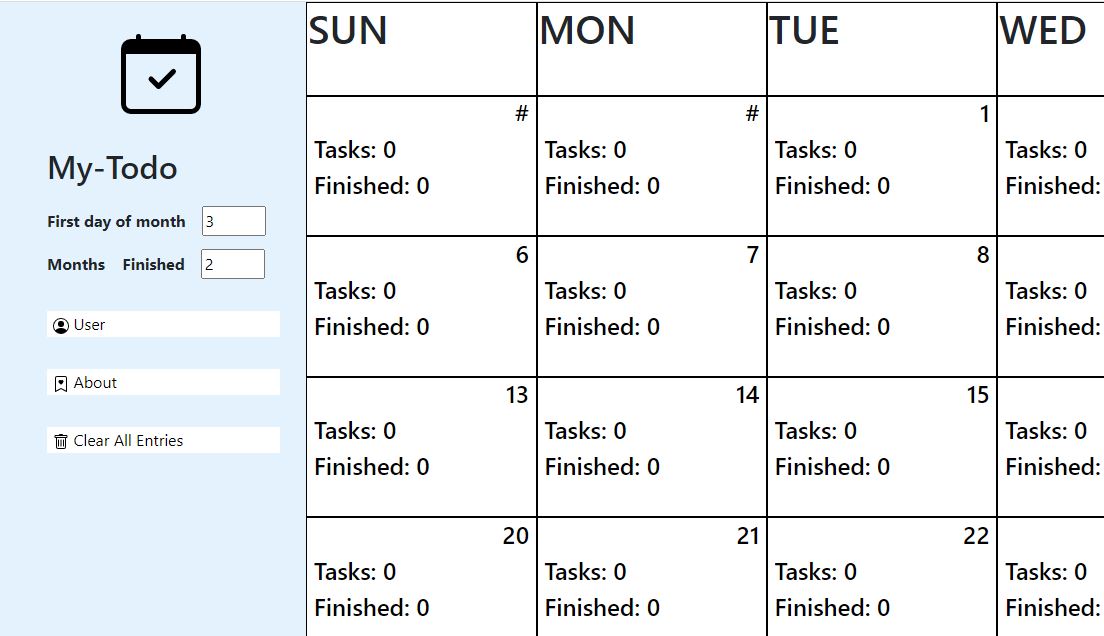Open the day 13 calendar cell

coord(421,447)
